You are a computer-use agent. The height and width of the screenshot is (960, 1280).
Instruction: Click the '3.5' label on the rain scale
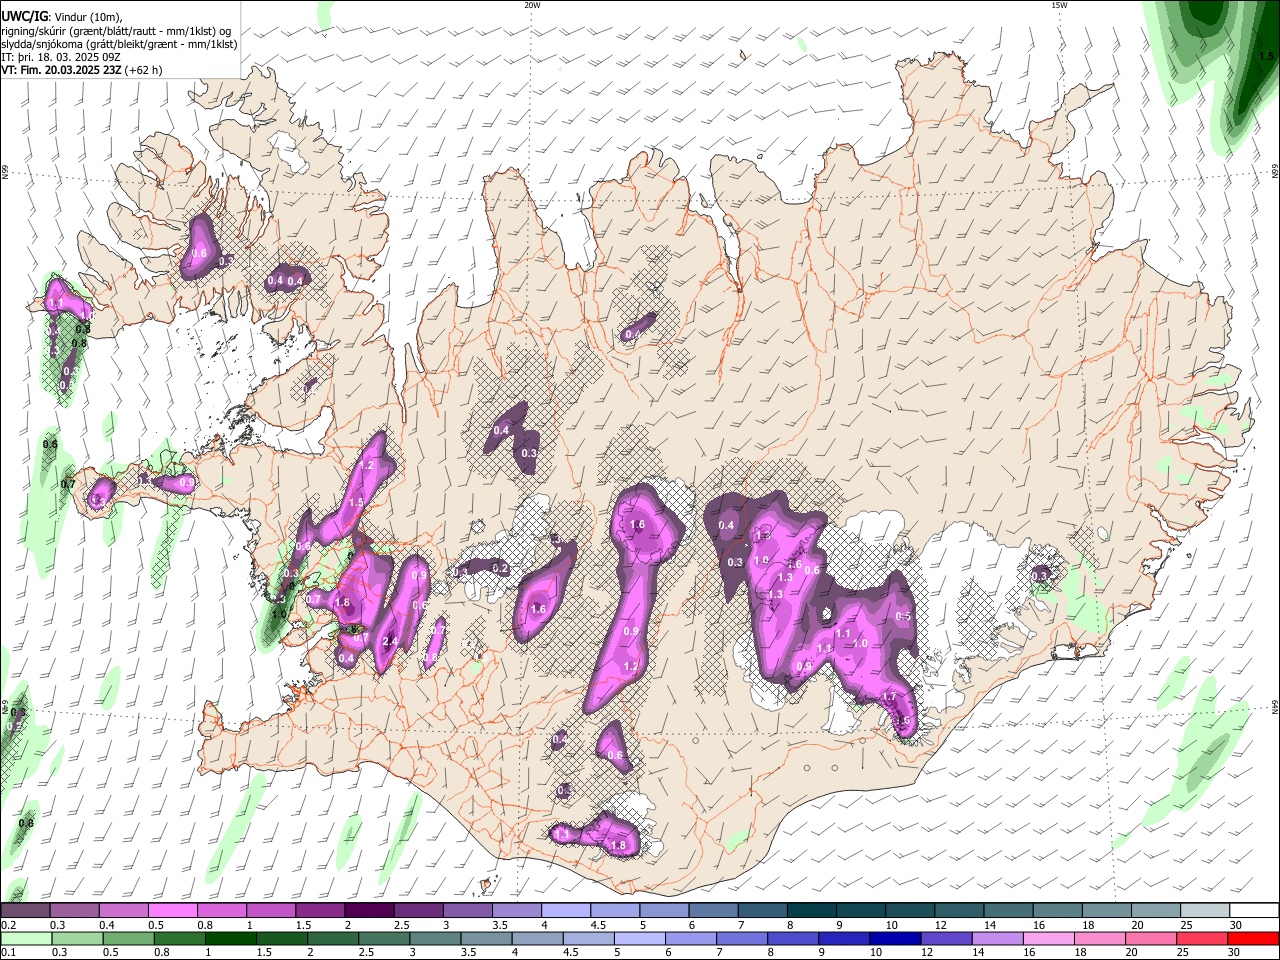[469, 952]
